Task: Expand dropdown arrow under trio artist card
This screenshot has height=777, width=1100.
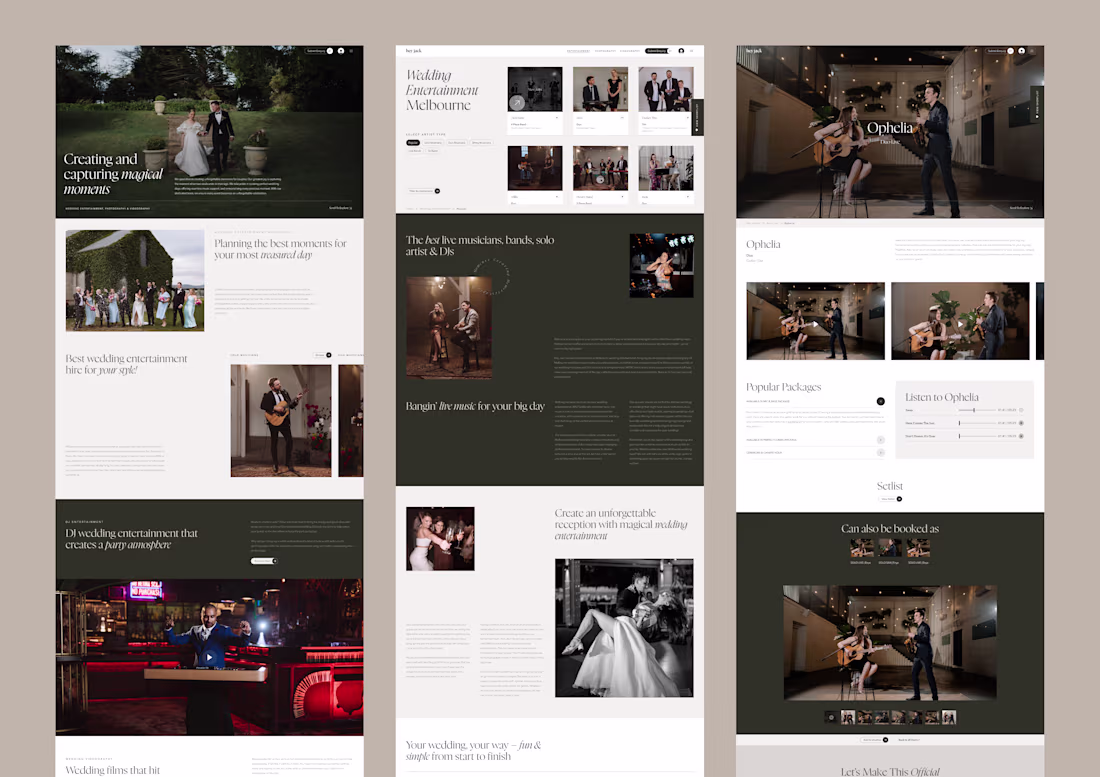Action: 688,118
